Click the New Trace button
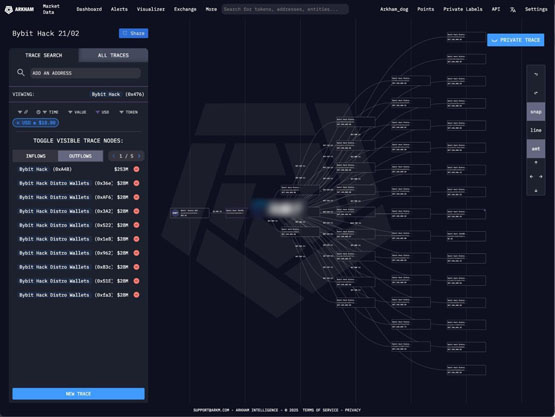This screenshot has width=555, height=417. 78,394
